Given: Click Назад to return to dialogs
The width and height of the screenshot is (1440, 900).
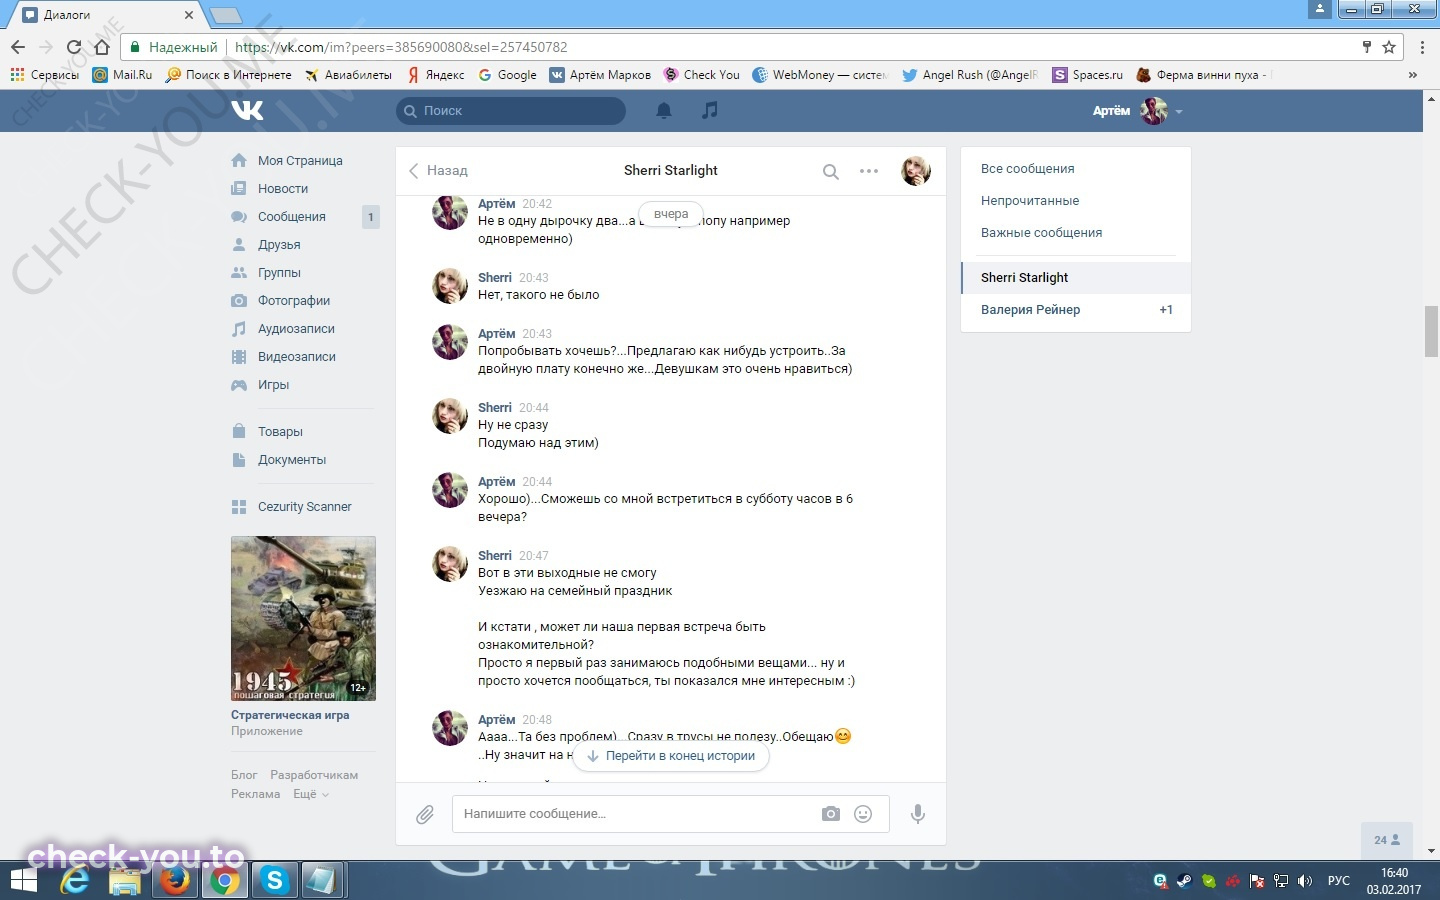Looking at the screenshot, I should point(438,171).
